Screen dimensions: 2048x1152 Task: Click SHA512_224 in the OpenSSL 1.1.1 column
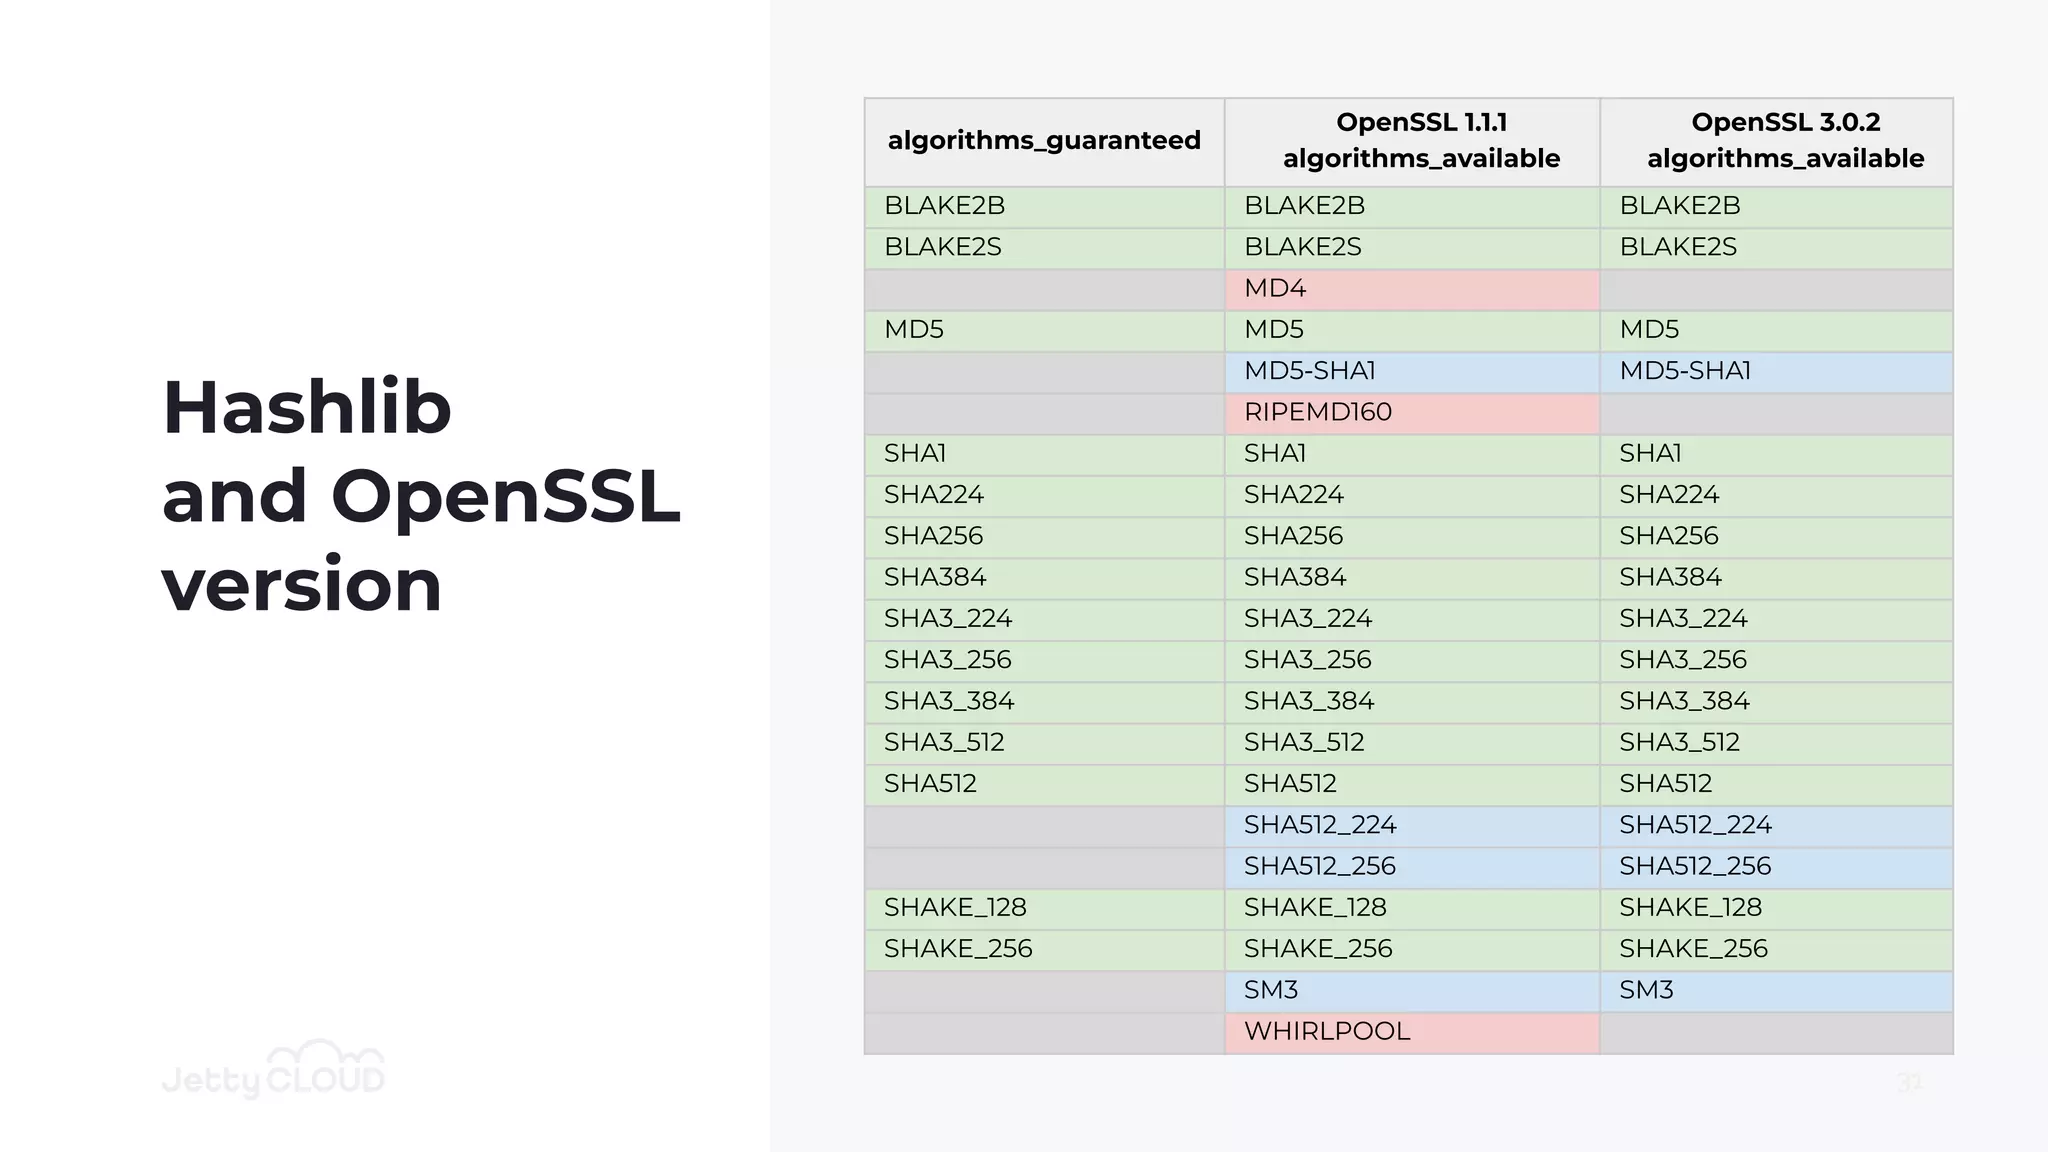tap(1320, 825)
